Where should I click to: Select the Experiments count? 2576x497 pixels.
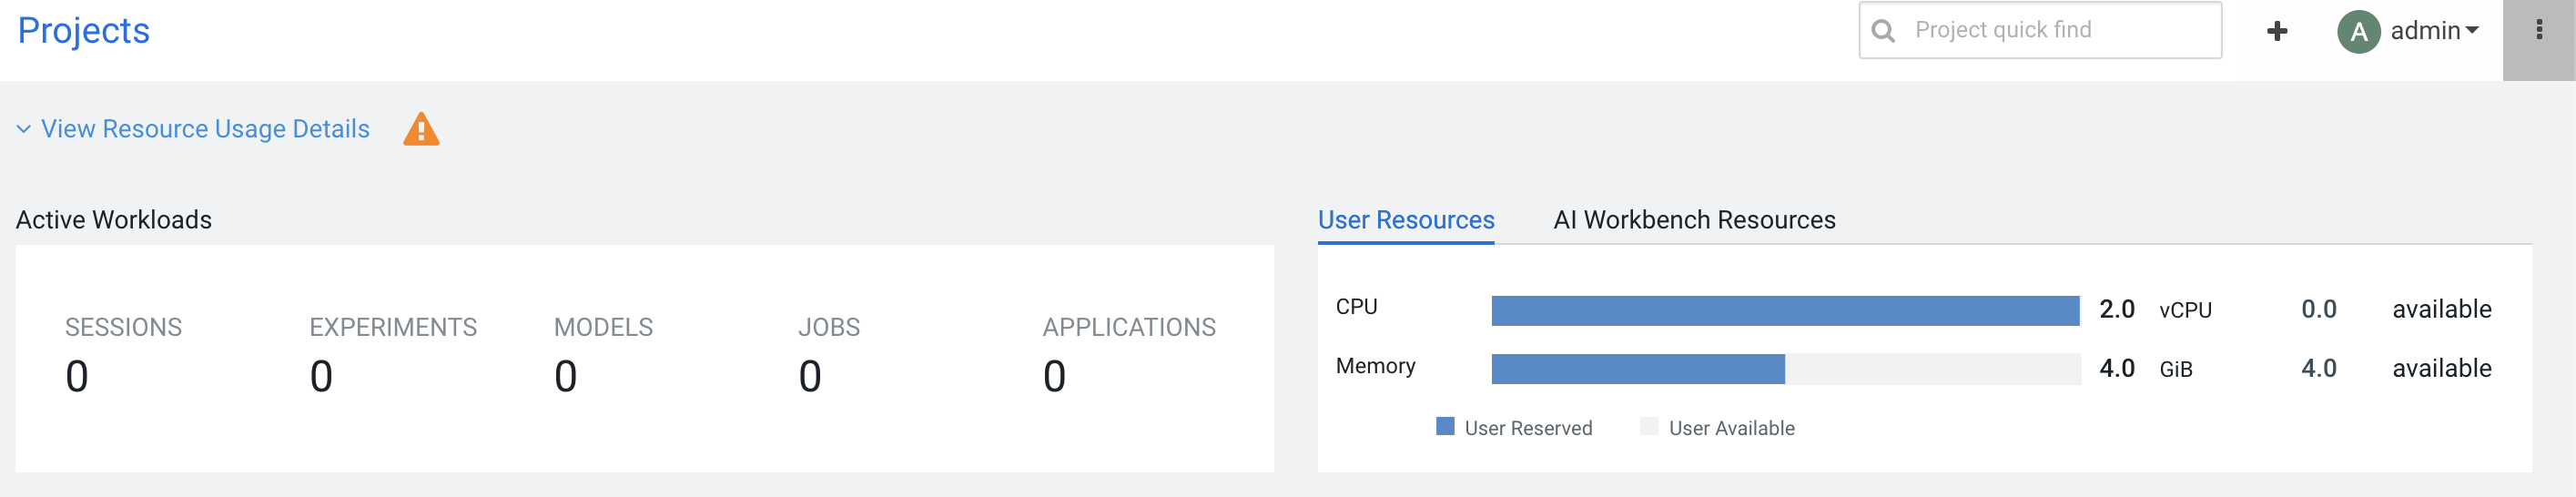(x=321, y=377)
